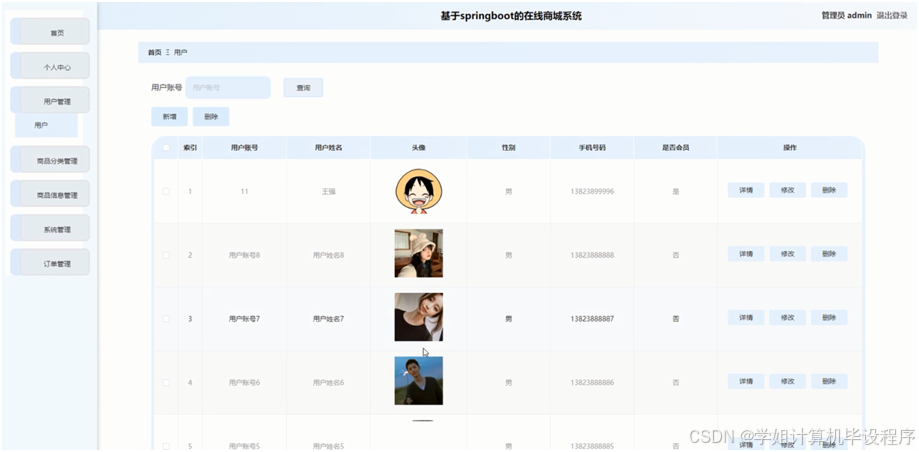This screenshot has height=452, width=919.
Task: Click 详情 for 用户账号7
Action: (x=746, y=318)
